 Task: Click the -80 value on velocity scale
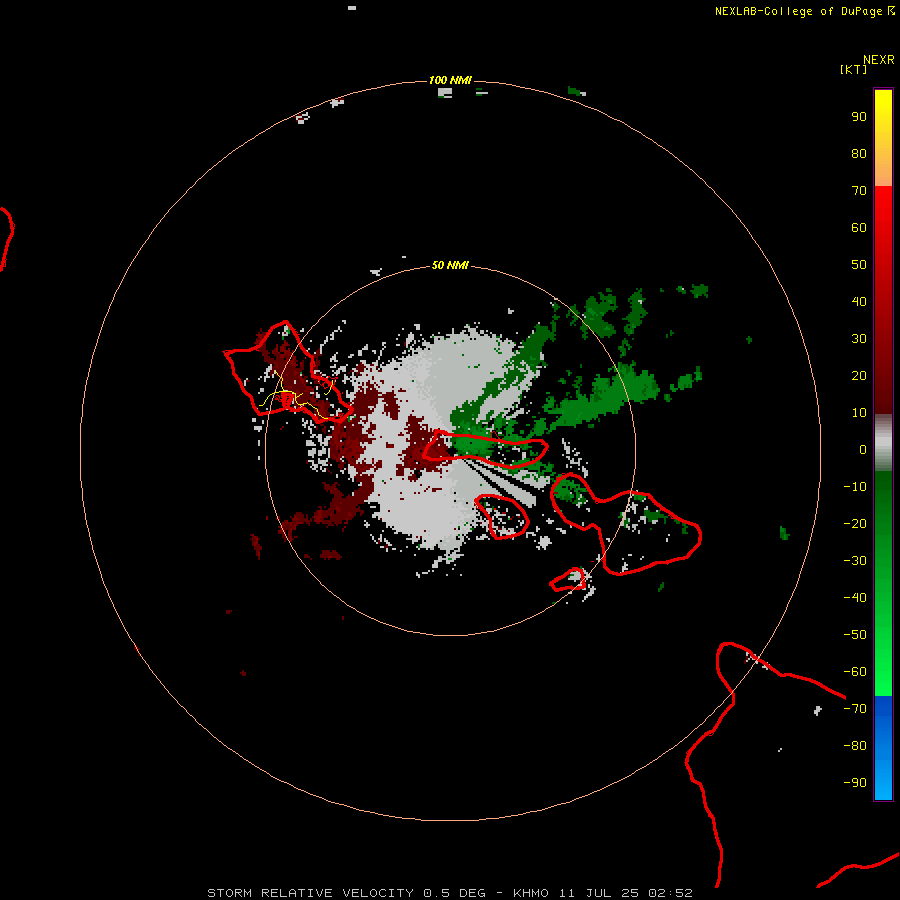click(855, 746)
